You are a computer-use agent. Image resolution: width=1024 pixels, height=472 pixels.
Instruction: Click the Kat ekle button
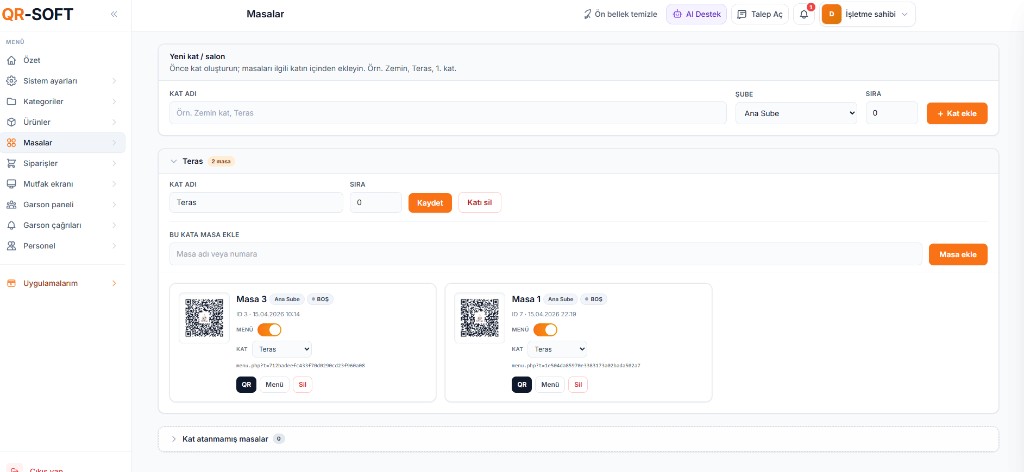(957, 113)
